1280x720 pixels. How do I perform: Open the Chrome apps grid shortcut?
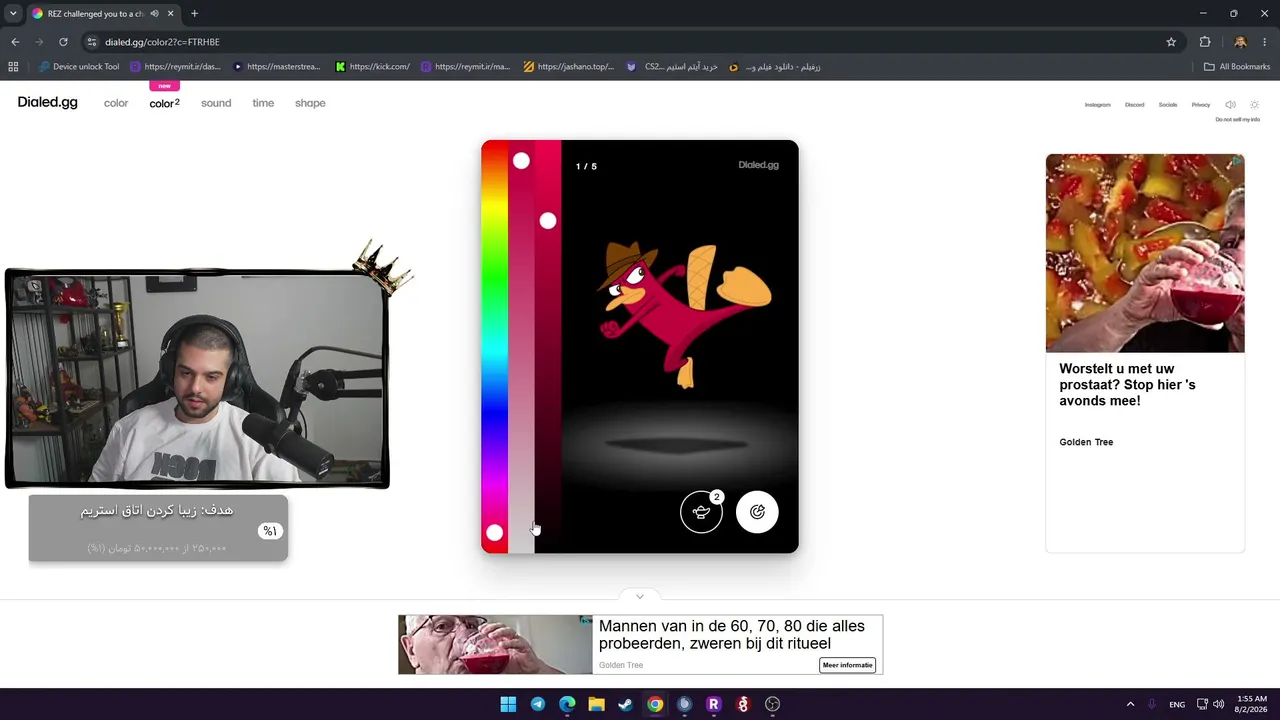point(13,67)
